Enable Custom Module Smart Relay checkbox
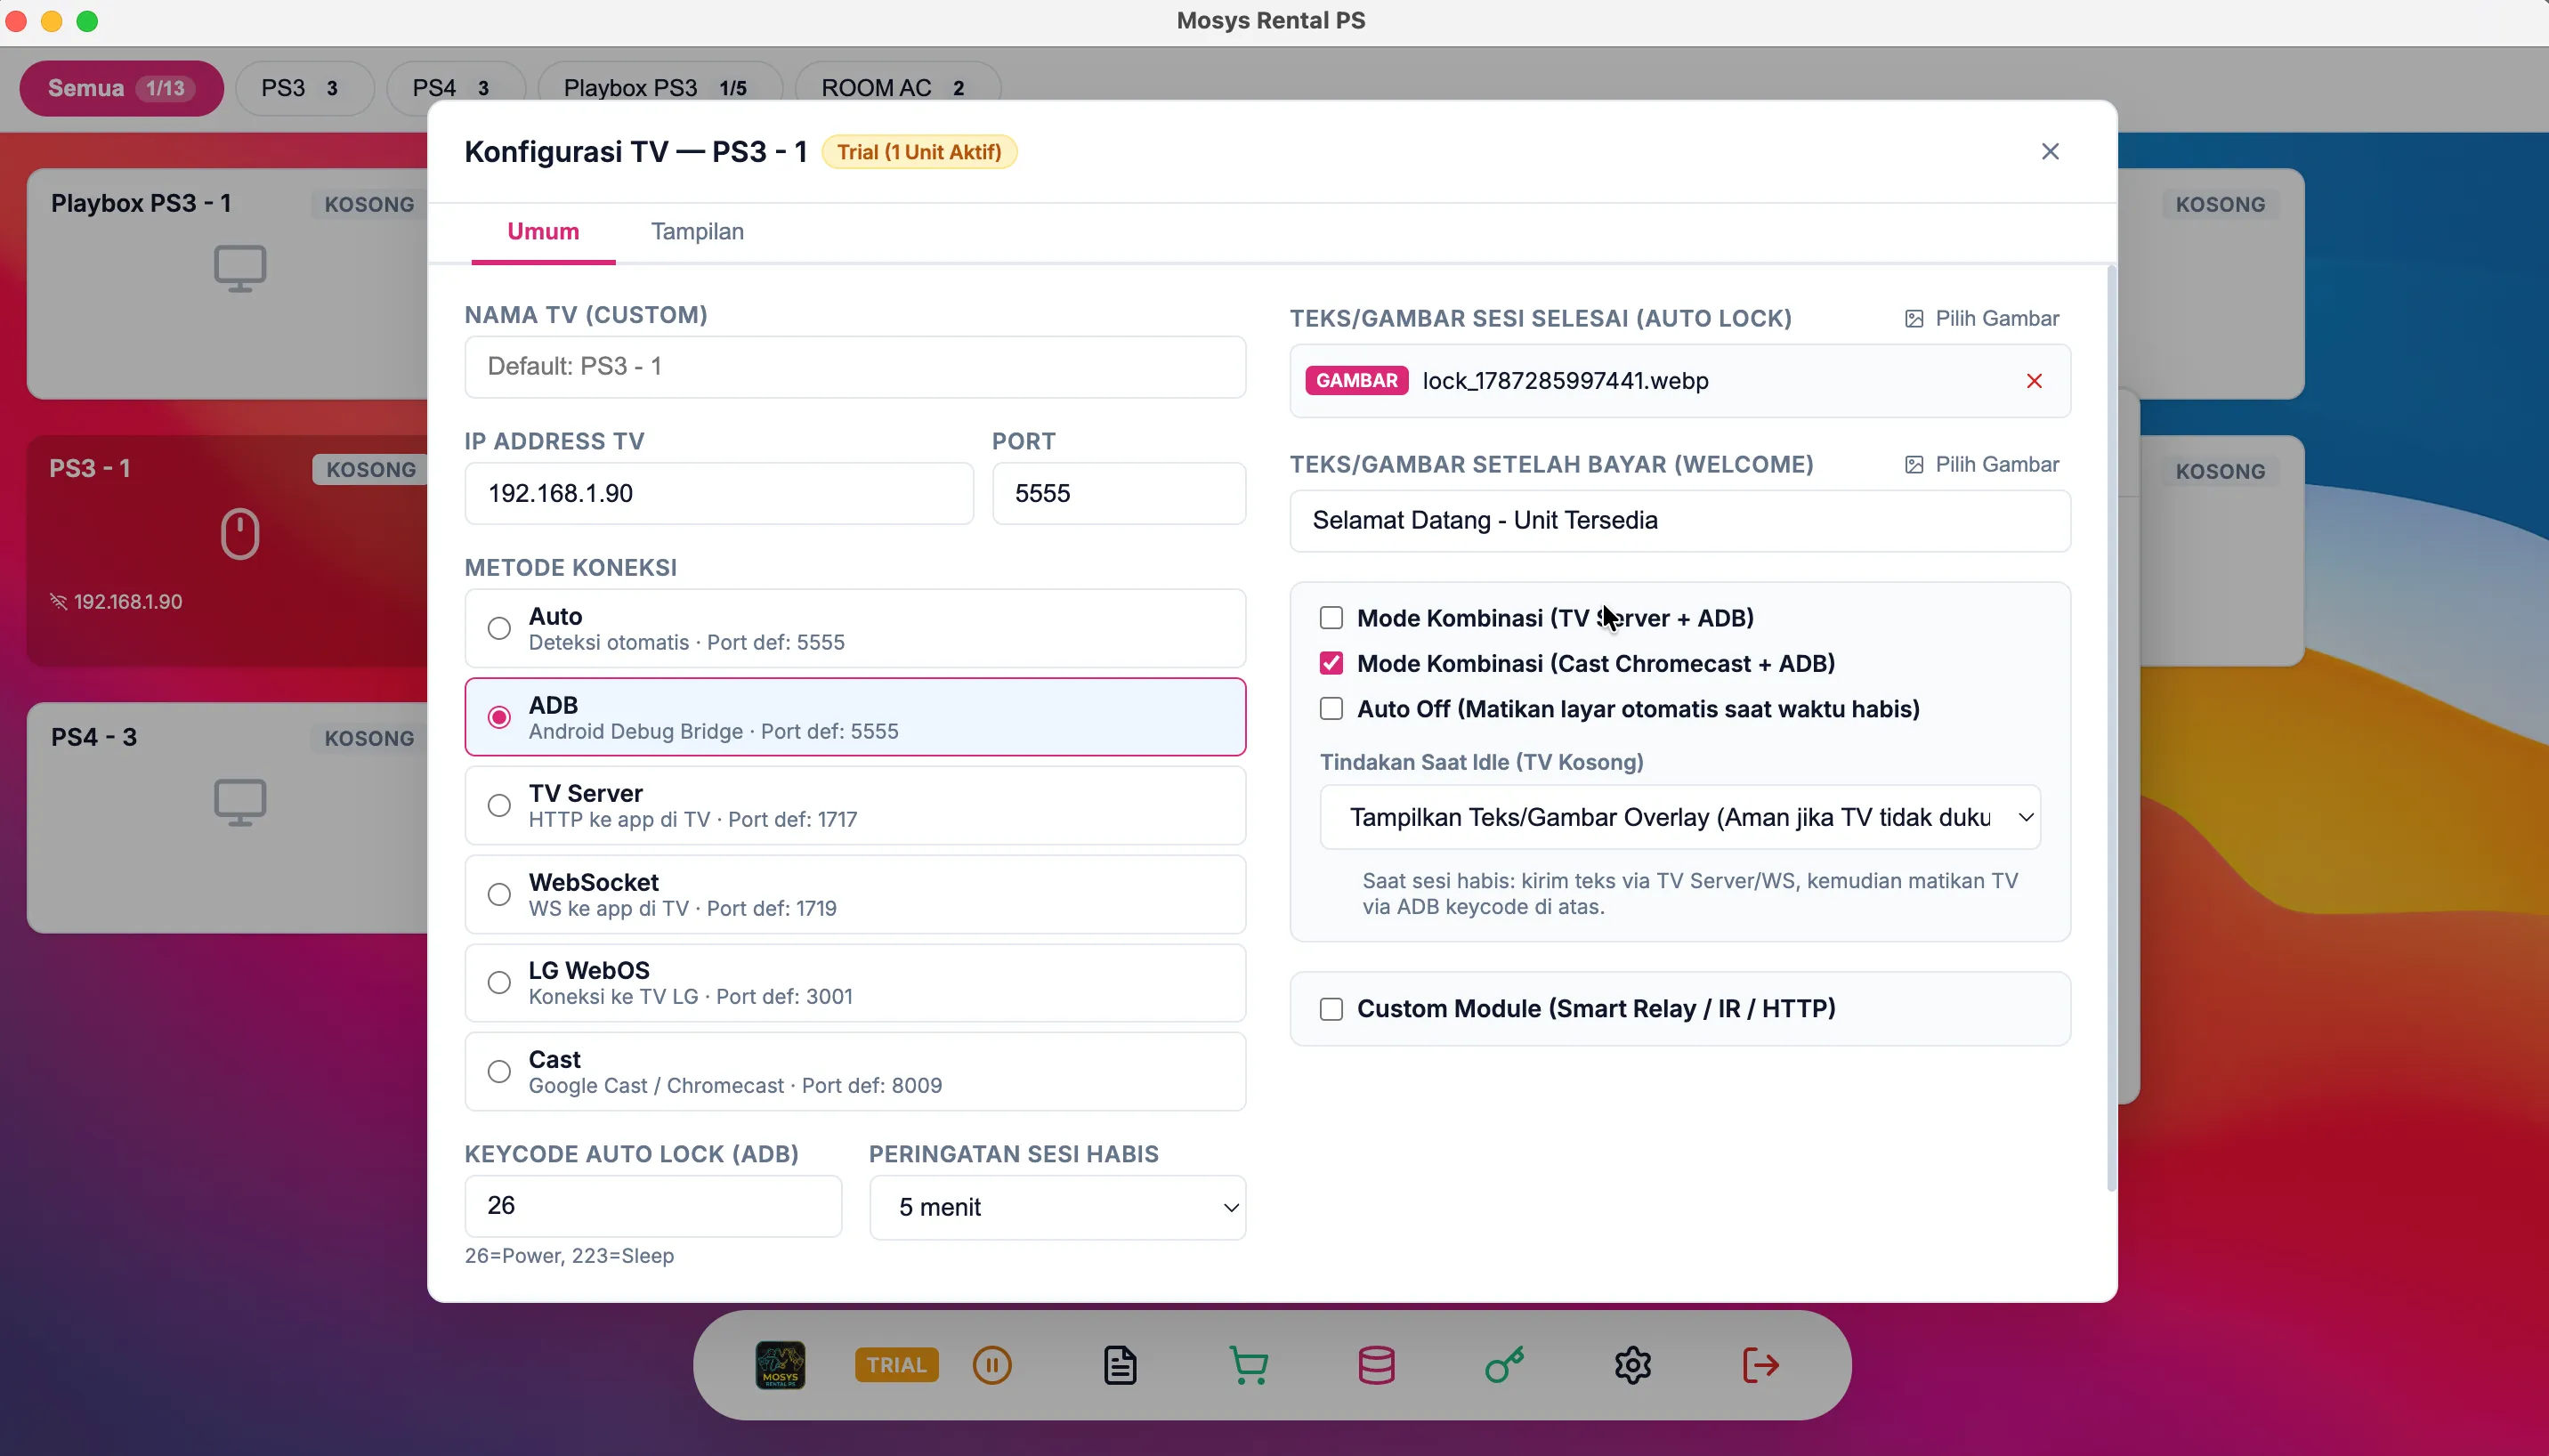This screenshot has width=2549, height=1456. (1331, 1009)
